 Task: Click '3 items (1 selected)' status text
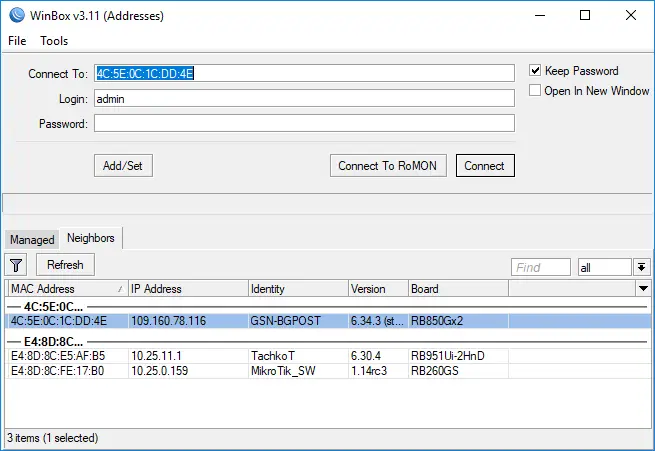(53, 438)
